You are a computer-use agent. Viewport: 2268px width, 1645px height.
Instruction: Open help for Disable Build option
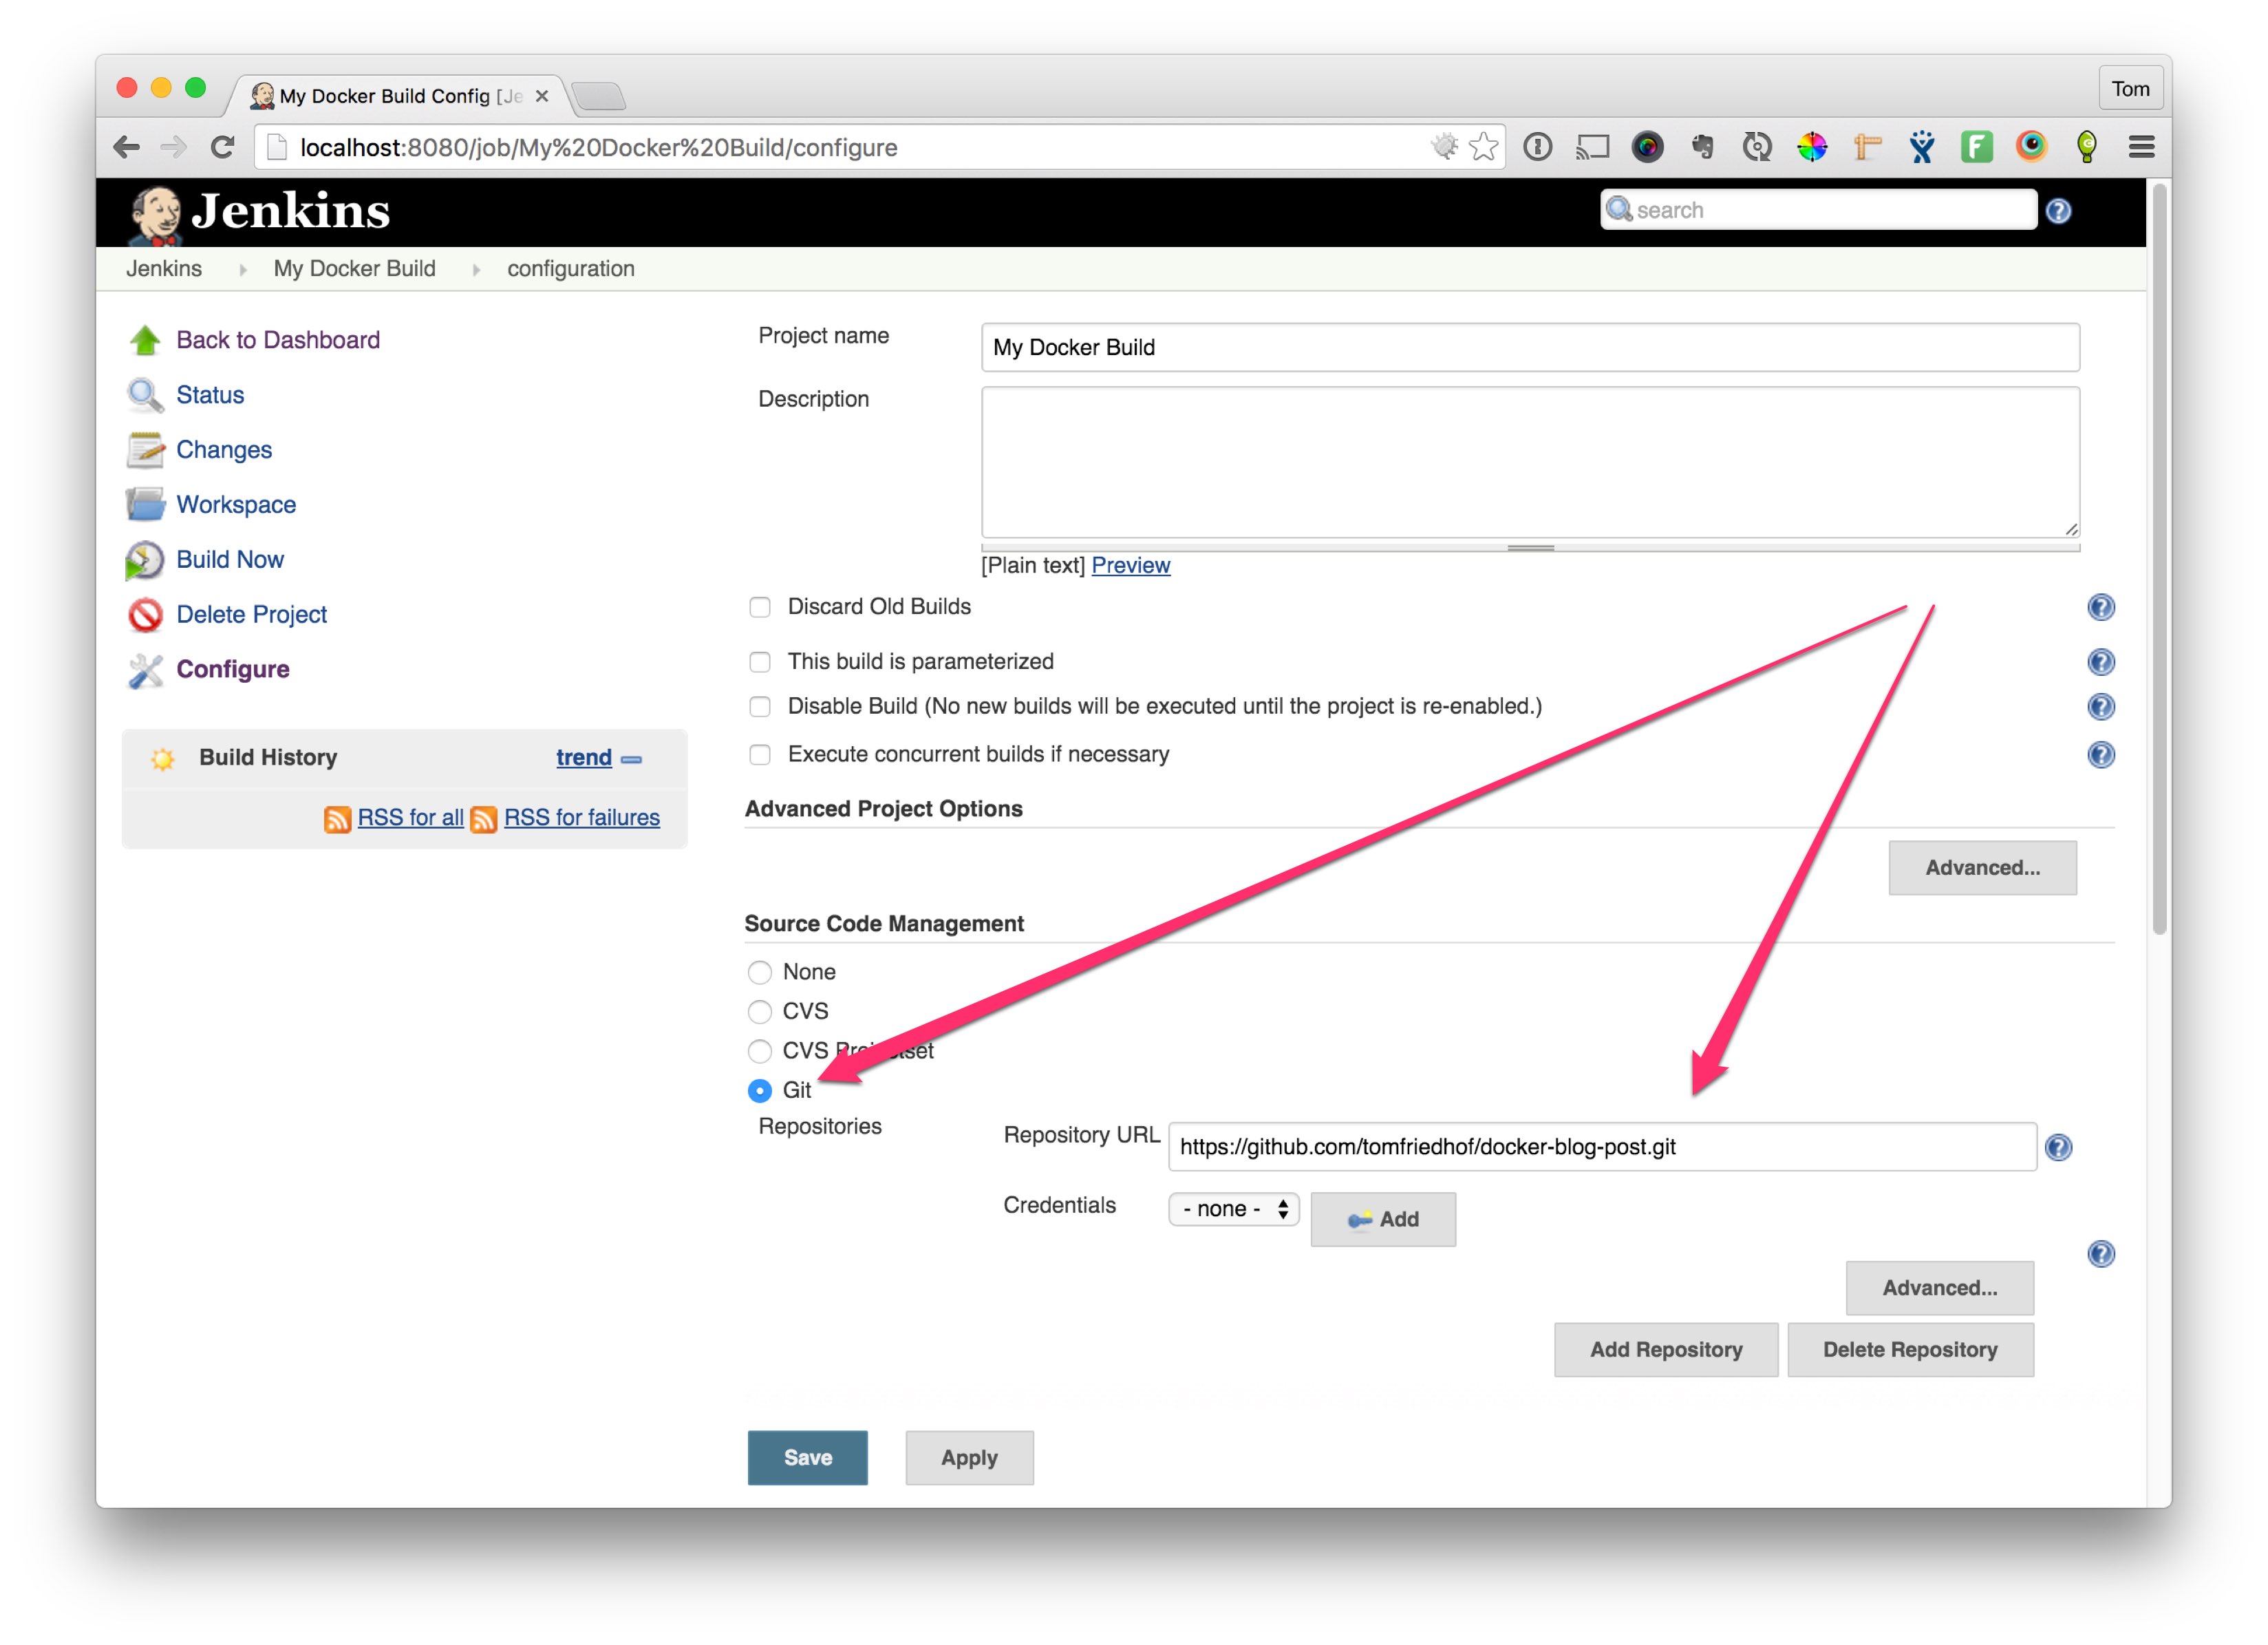click(2100, 707)
